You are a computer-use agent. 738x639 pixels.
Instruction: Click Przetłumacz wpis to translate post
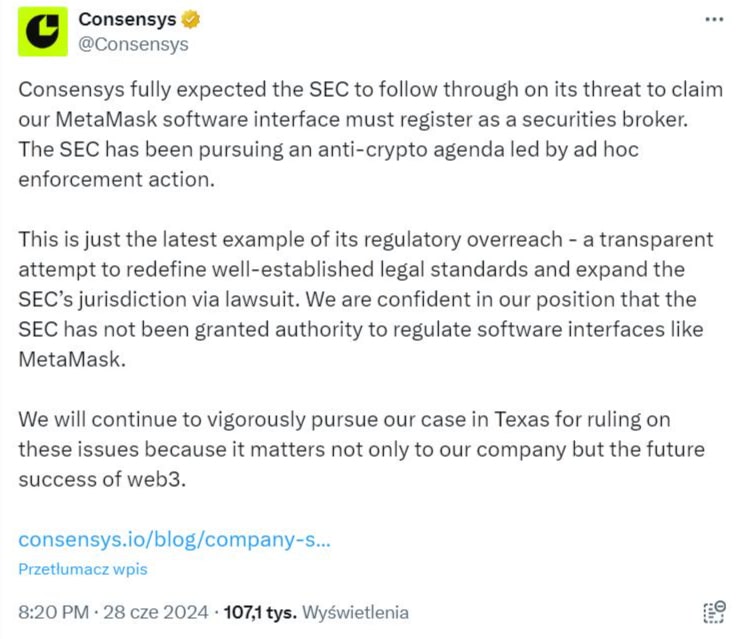click(83, 569)
